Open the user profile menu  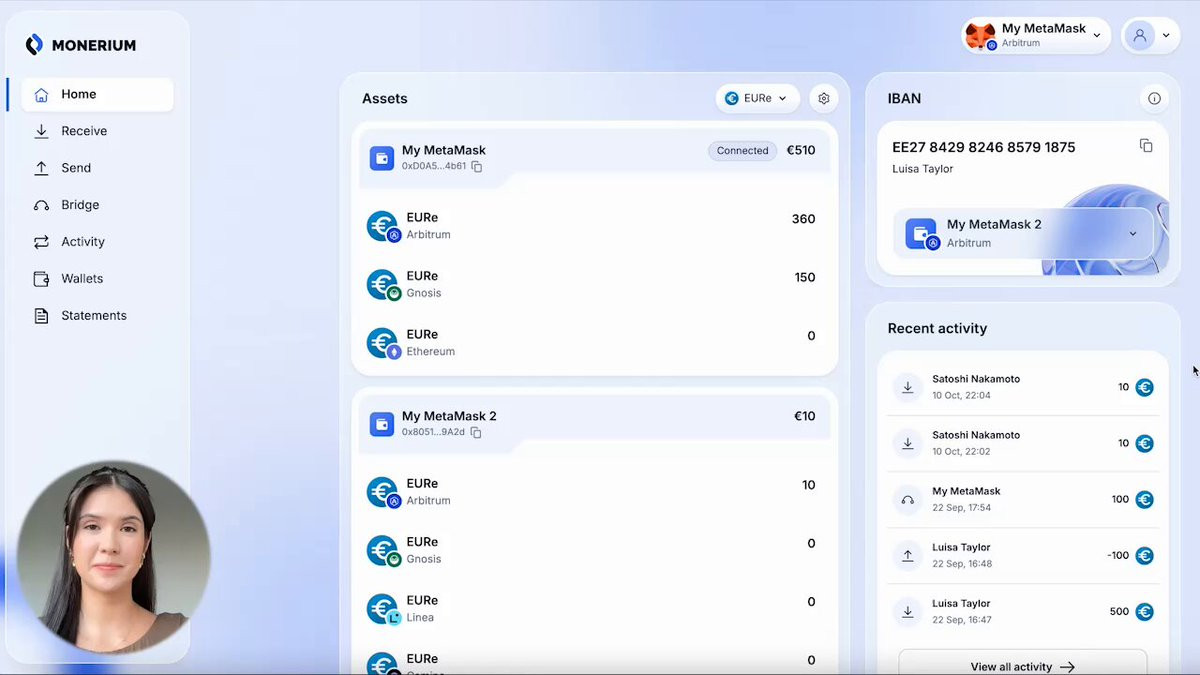click(1151, 35)
